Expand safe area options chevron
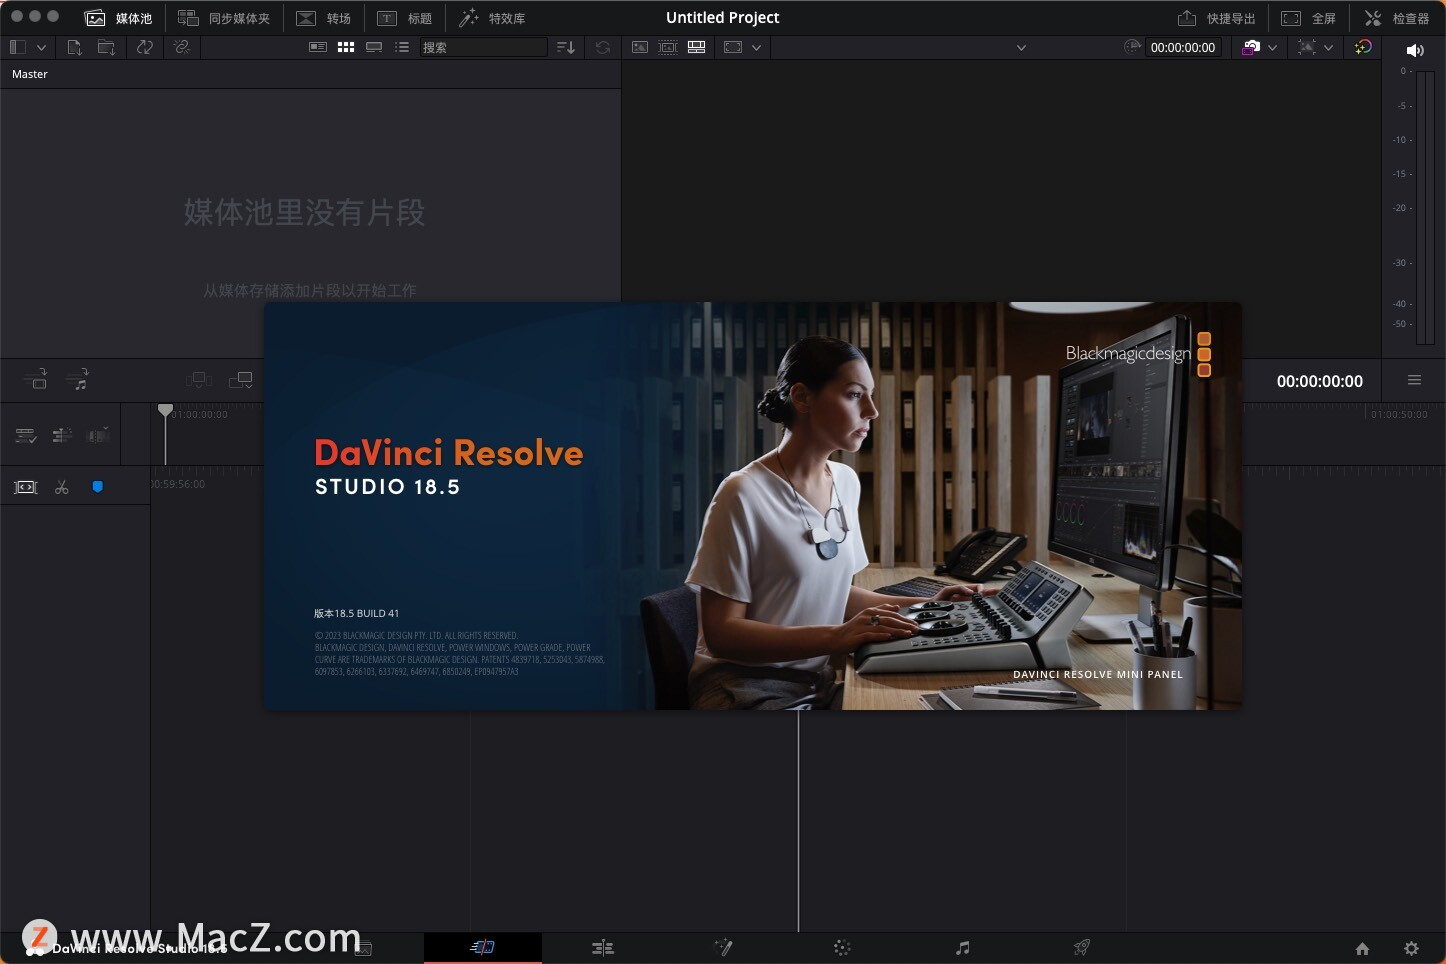Viewport: 1446px width, 964px height. click(x=756, y=47)
